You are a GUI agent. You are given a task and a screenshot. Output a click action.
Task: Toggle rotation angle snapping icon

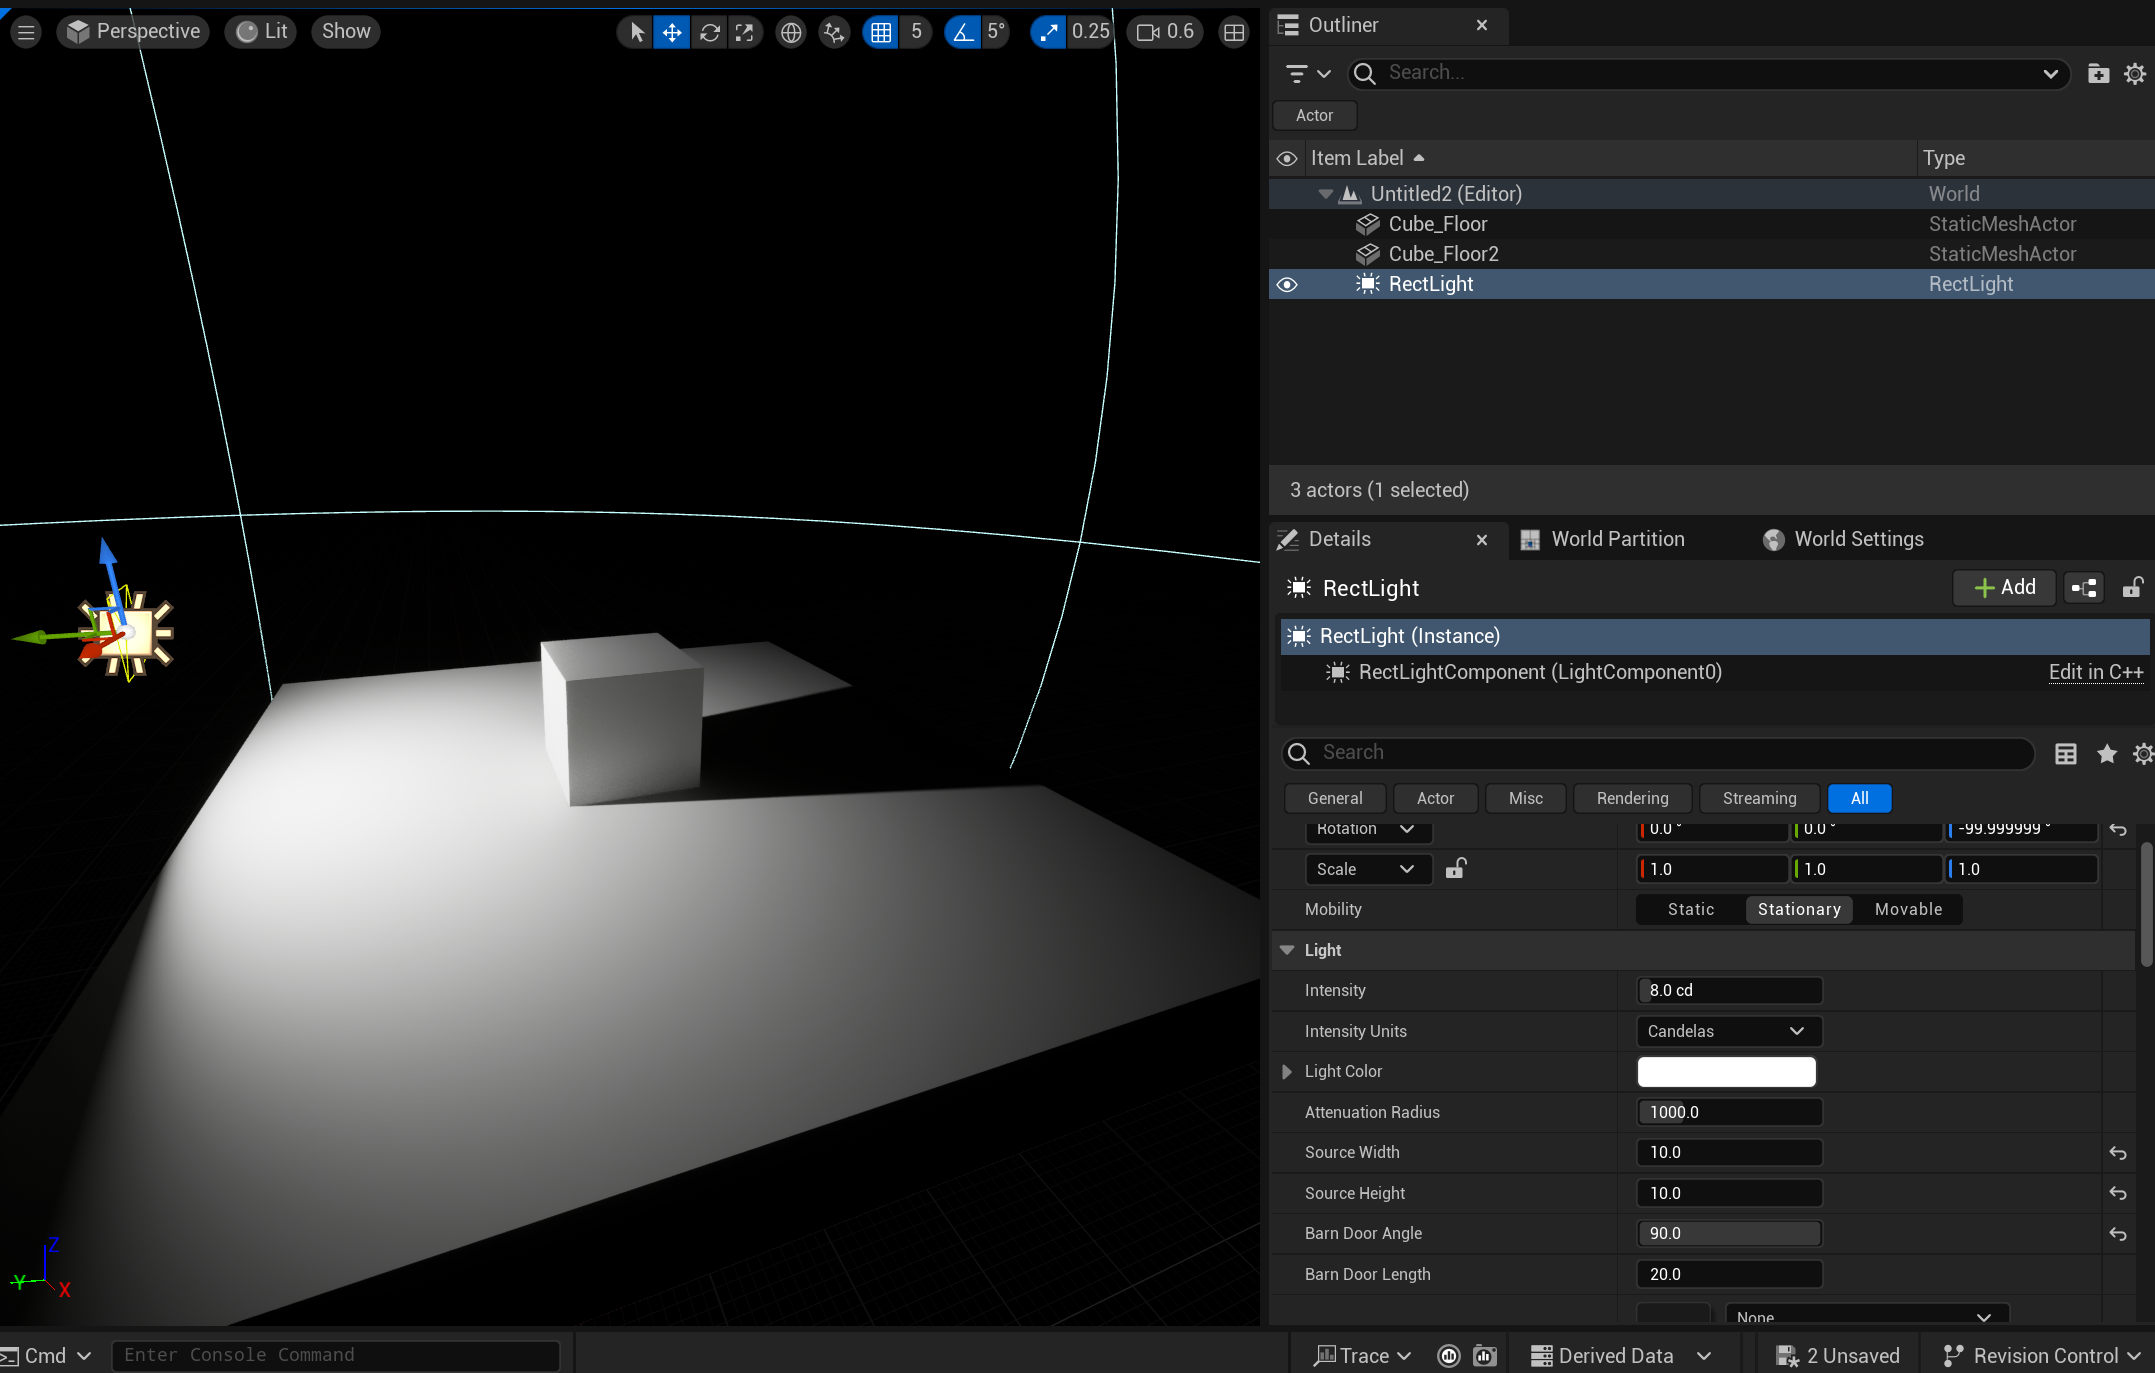[962, 33]
